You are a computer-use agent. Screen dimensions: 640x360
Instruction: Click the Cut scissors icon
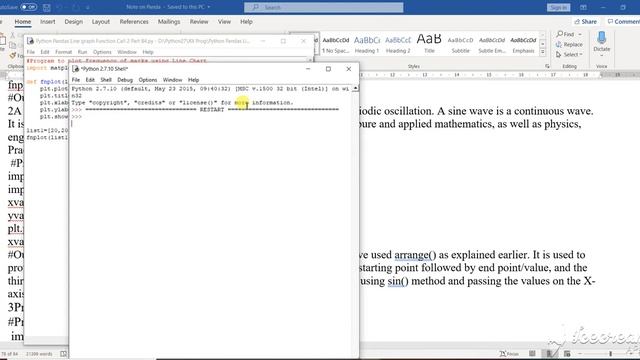pyautogui.click(x=13, y=36)
